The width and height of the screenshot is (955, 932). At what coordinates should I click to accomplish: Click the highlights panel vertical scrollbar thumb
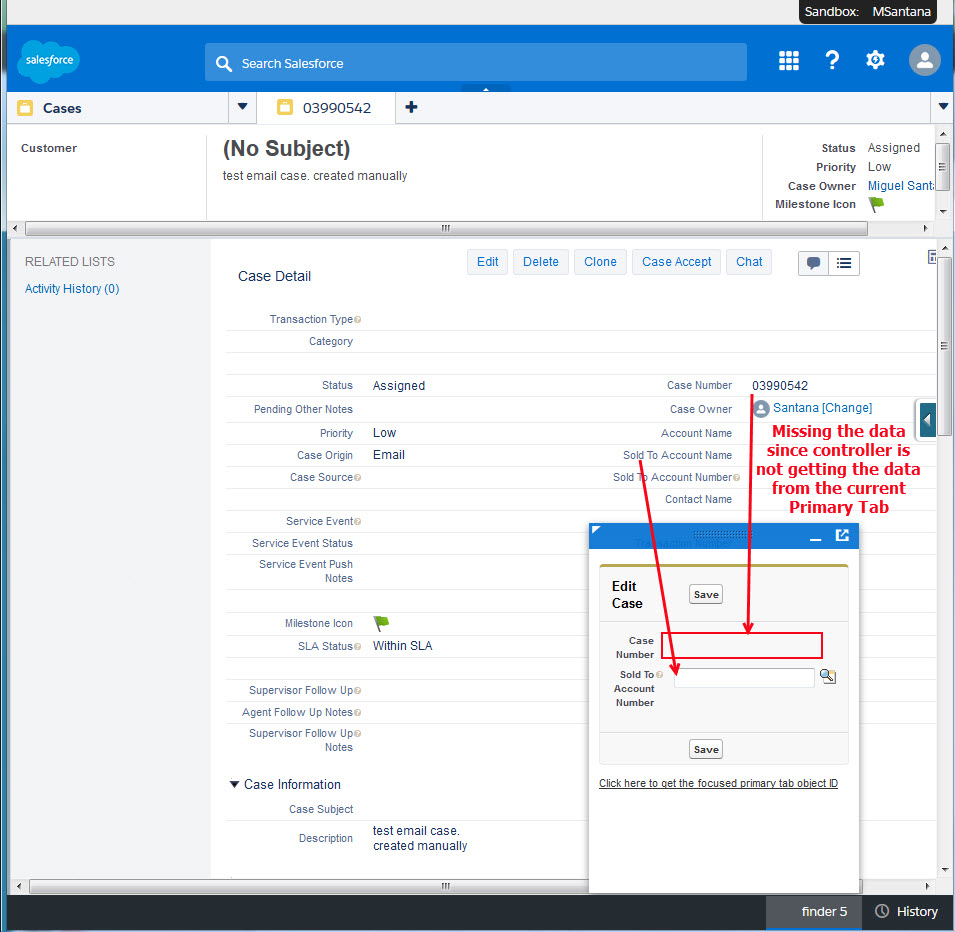pyautogui.click(x=942, y=167)
